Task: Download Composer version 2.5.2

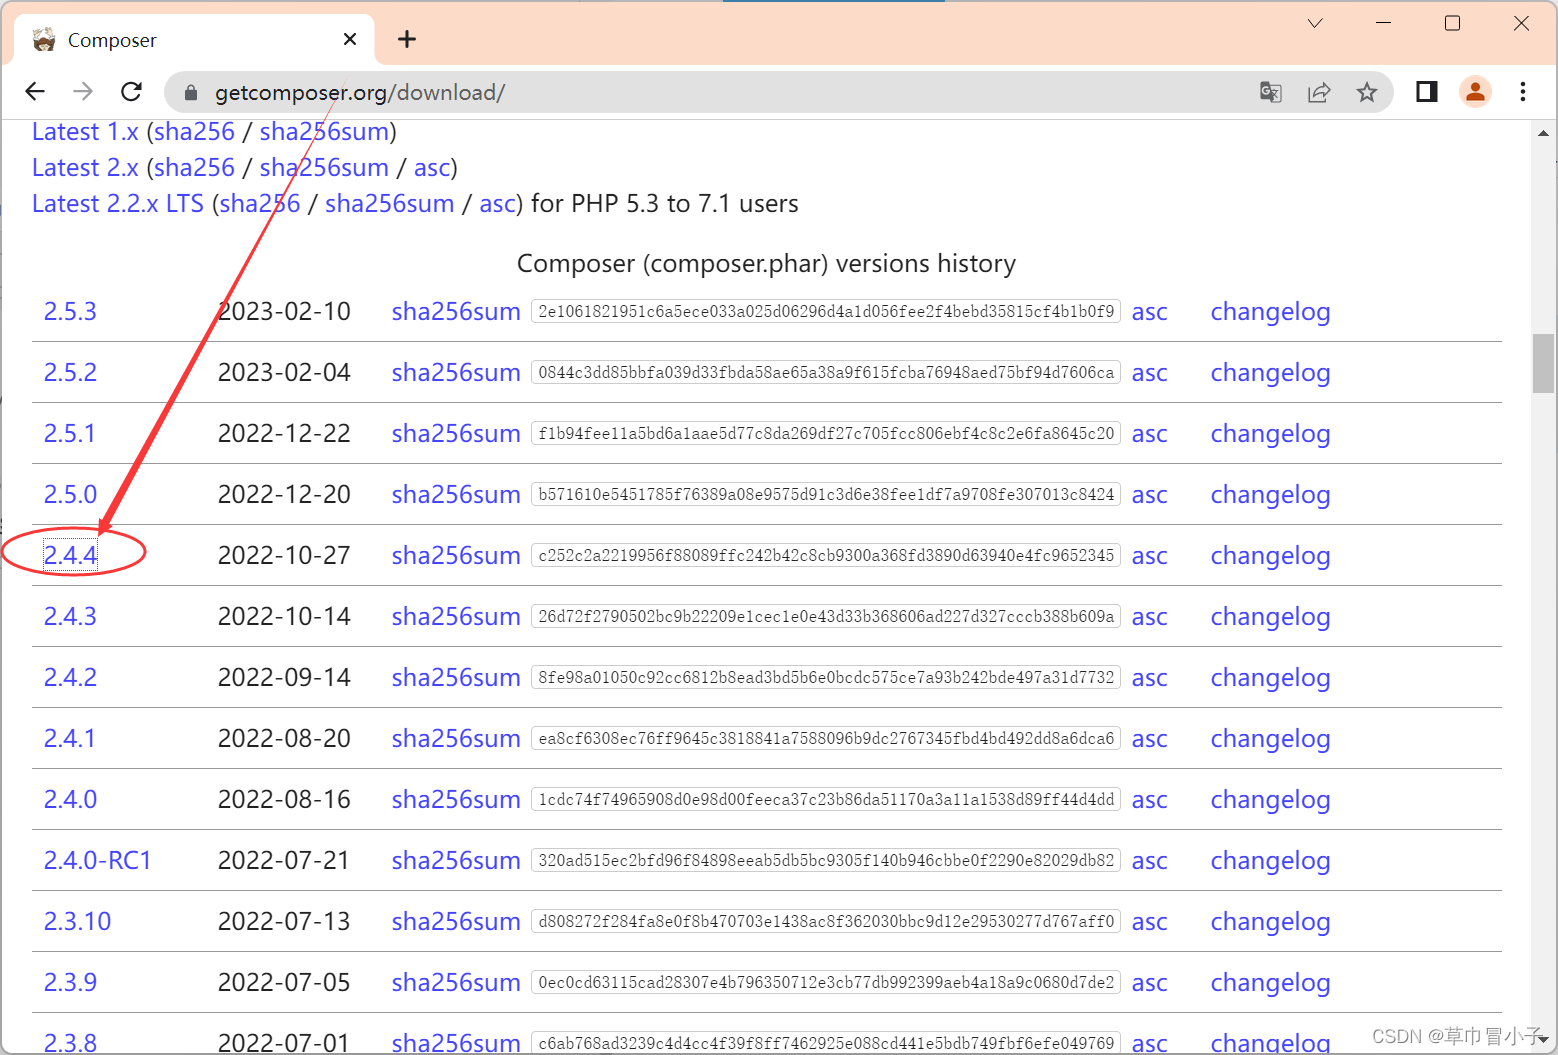Action: point(70,372)
